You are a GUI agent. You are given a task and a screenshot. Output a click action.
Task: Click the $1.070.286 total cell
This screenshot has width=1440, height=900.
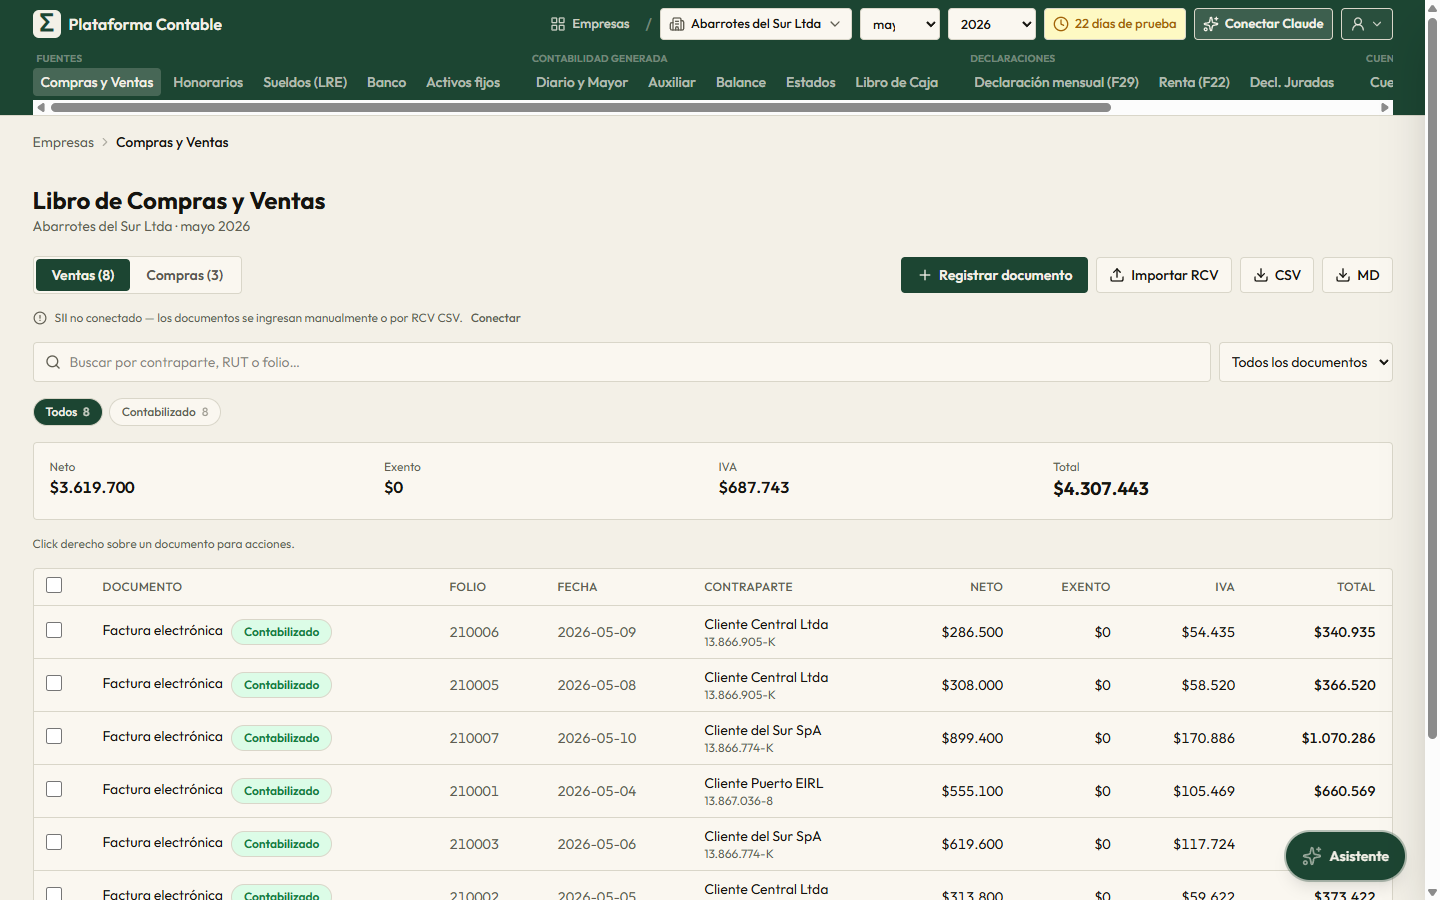coord(1338,738)
